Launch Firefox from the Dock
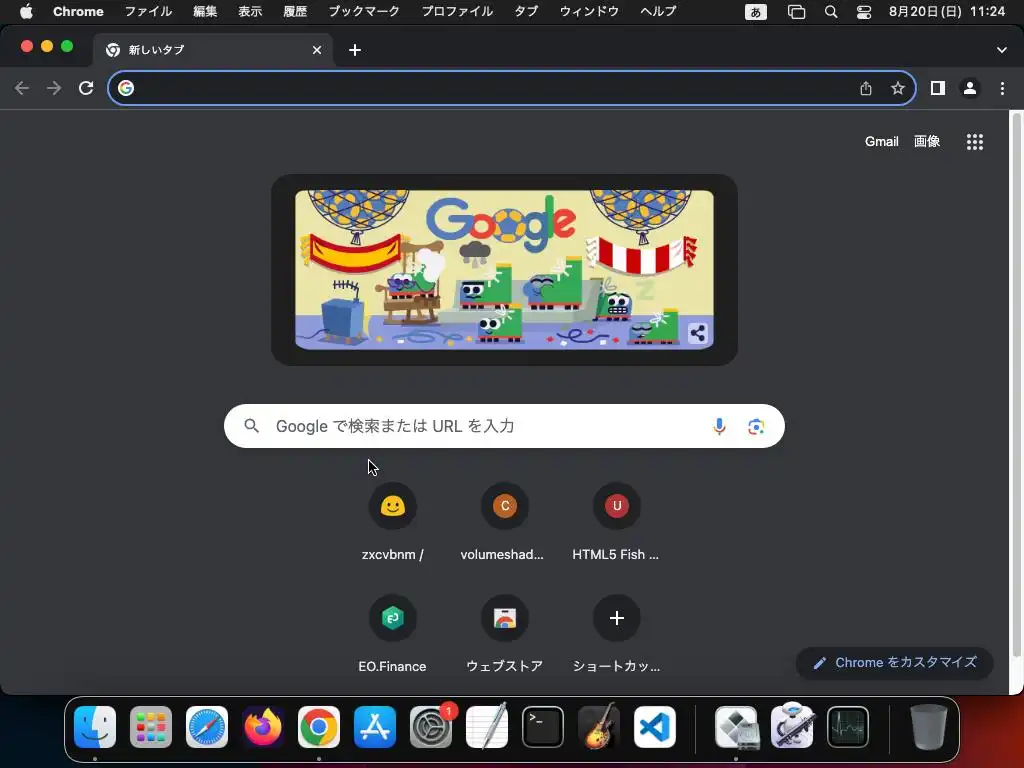The height and width of the screenshot is (768, 1024). pyautogui.click(x=263, y=726)
